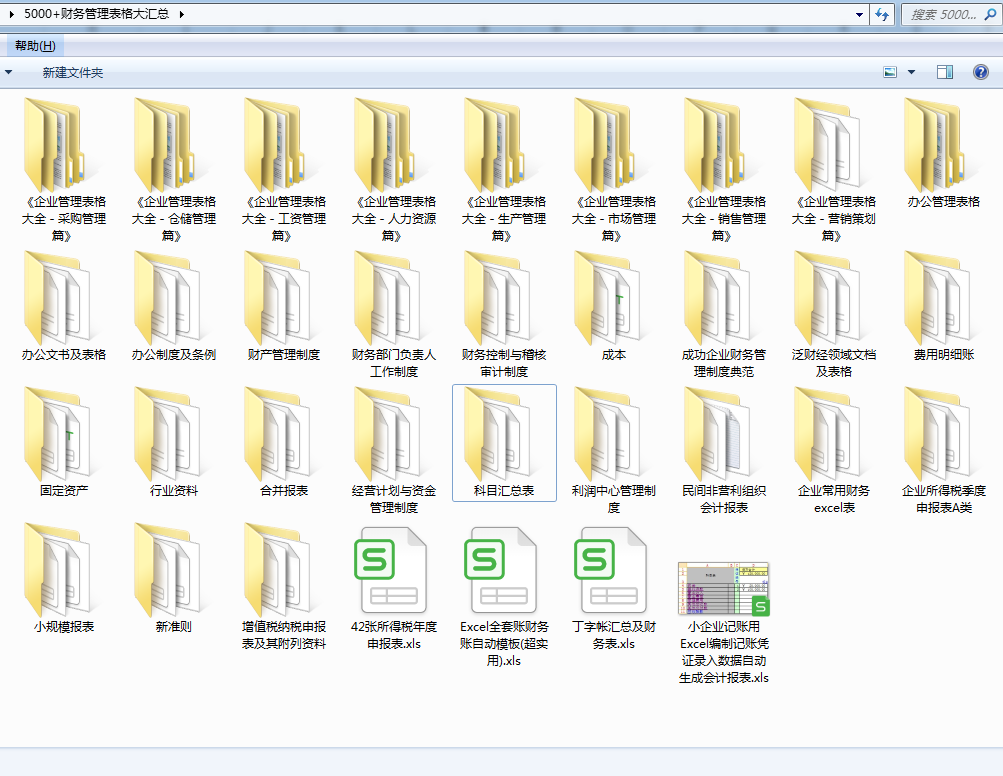Screen dimensions: 1003x776
Task: Open the 《企业管理表格大全 - 仓储管理篇》 folder
Action: tap(173, 170)
